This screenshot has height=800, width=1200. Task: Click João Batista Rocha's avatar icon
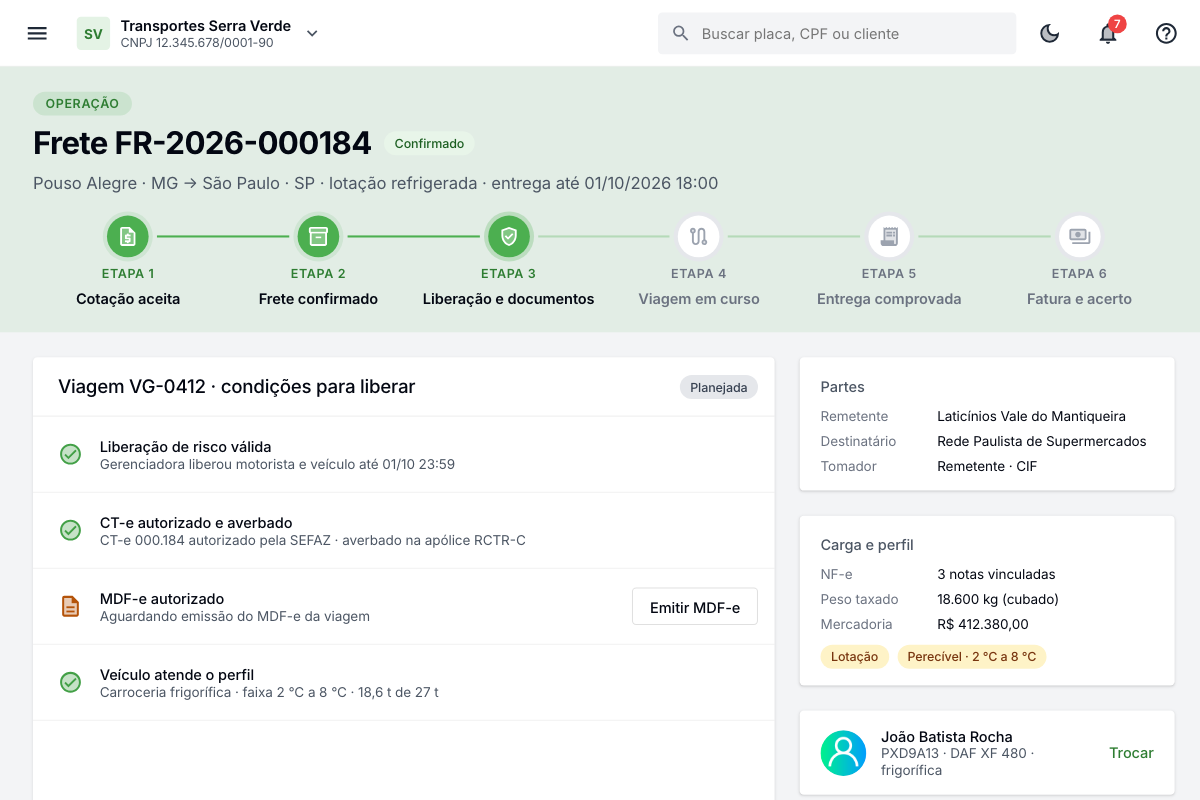843,753
